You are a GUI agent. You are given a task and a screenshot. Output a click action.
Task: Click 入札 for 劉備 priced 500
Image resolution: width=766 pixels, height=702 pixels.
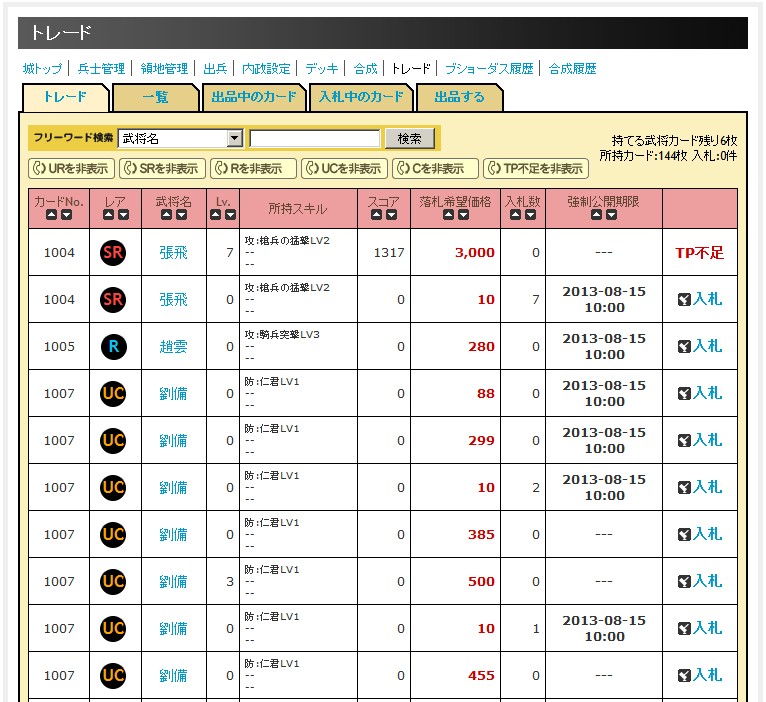point(700,581)
